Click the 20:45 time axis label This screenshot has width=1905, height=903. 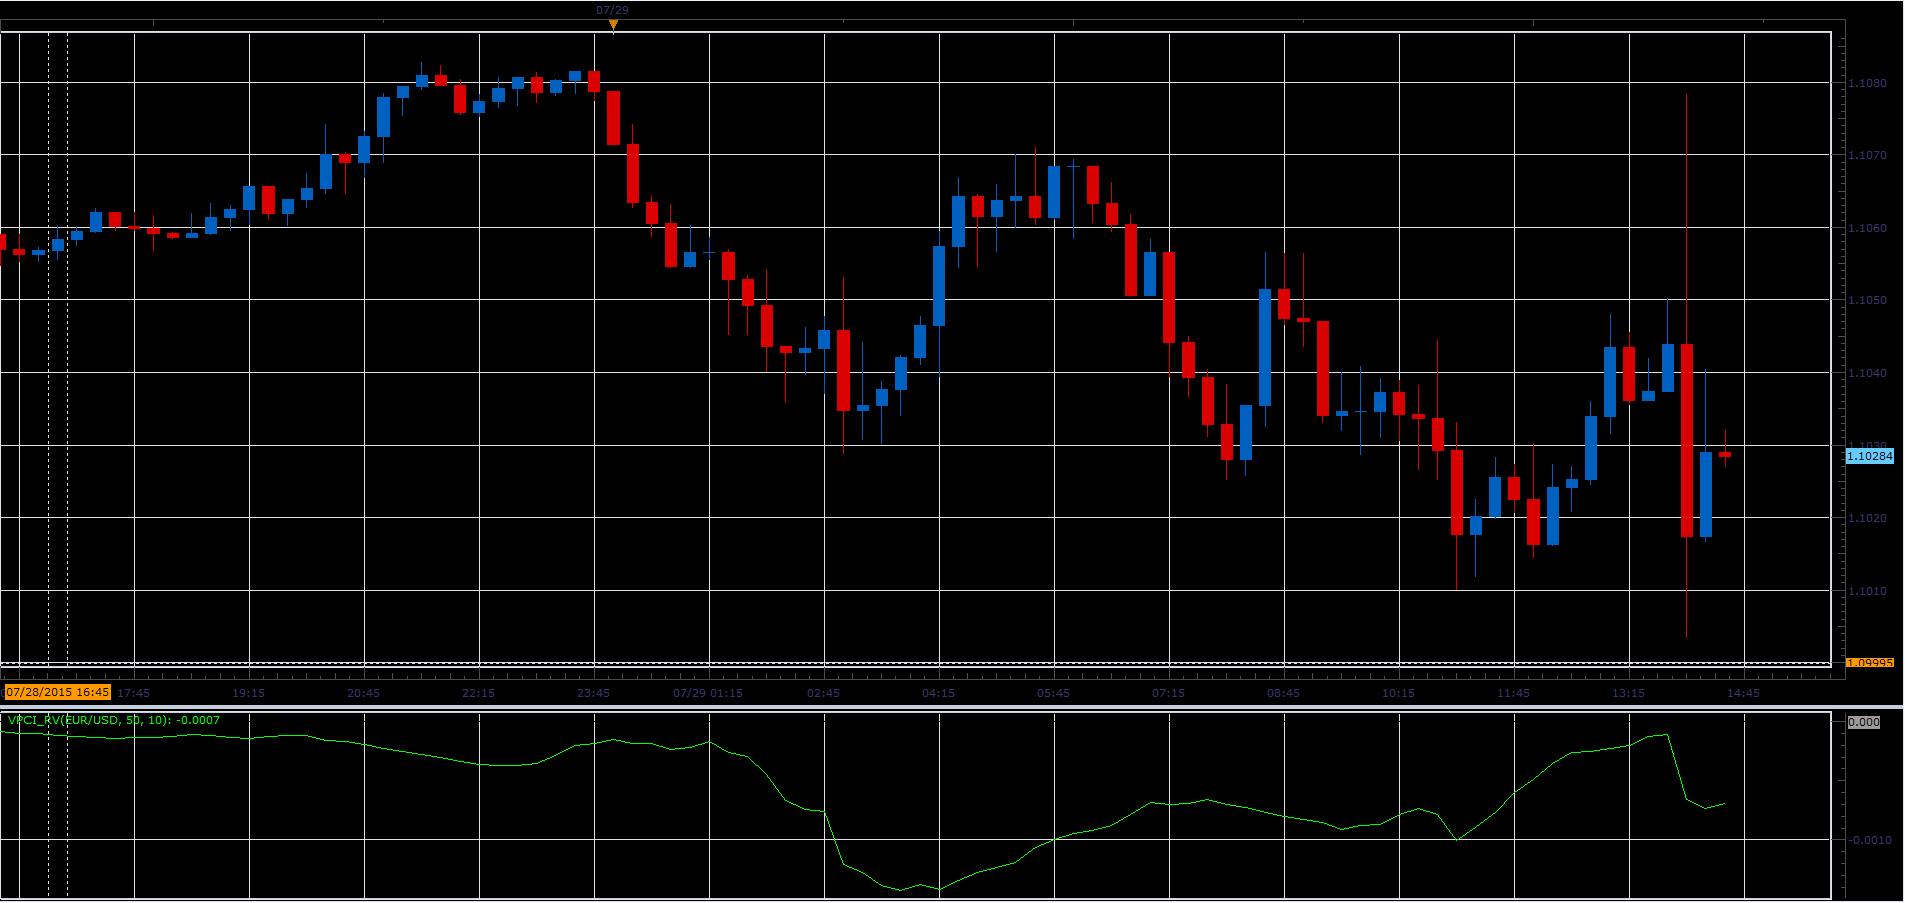coord(363,693)
